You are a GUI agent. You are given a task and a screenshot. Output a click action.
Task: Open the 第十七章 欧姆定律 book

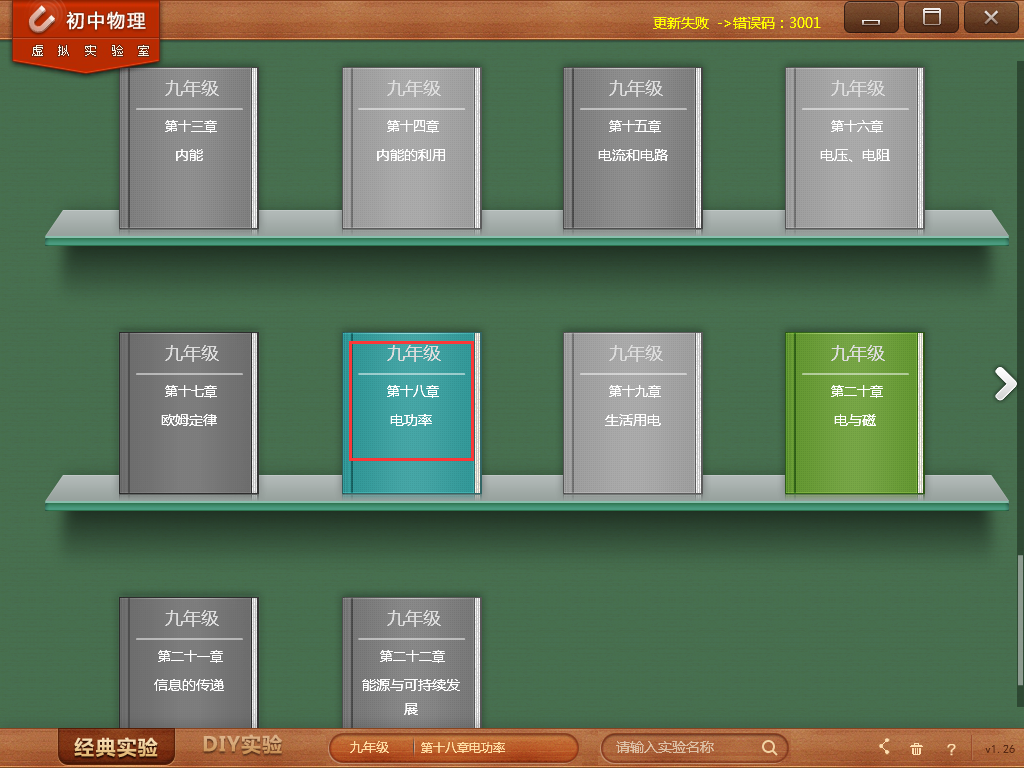pyautogui.click(x=189, y=413)
